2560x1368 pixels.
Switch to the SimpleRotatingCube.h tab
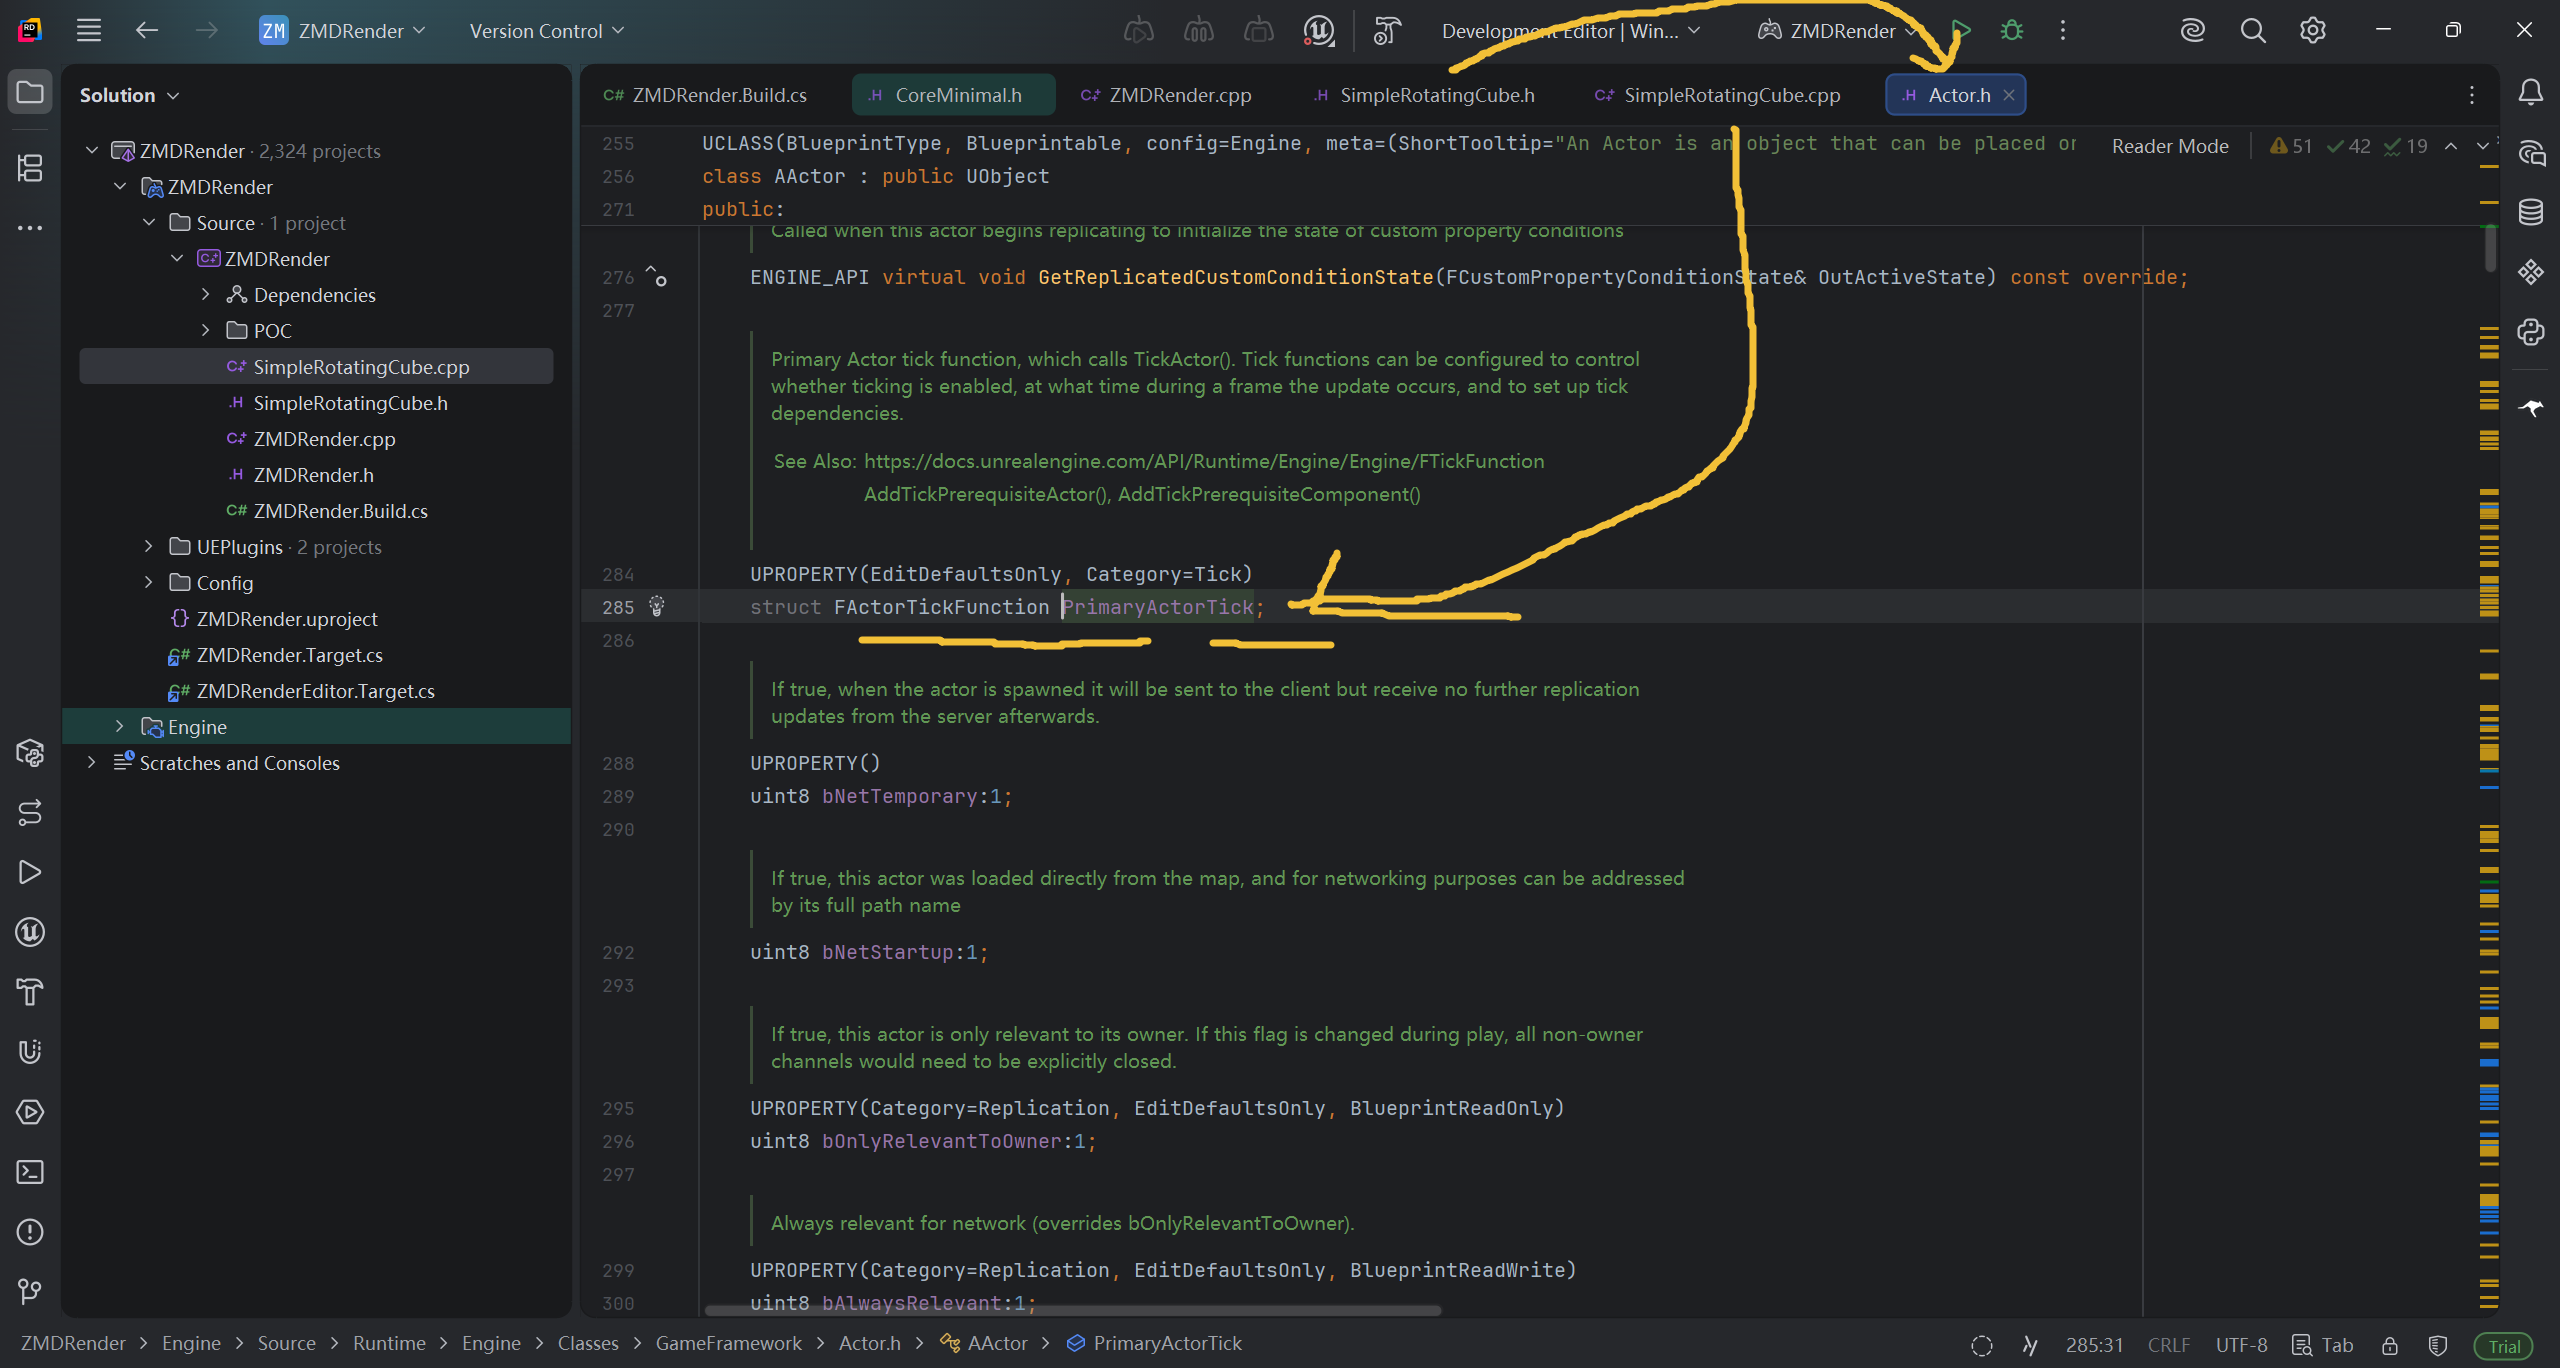pyautogui.click(x=1436, y=95)
